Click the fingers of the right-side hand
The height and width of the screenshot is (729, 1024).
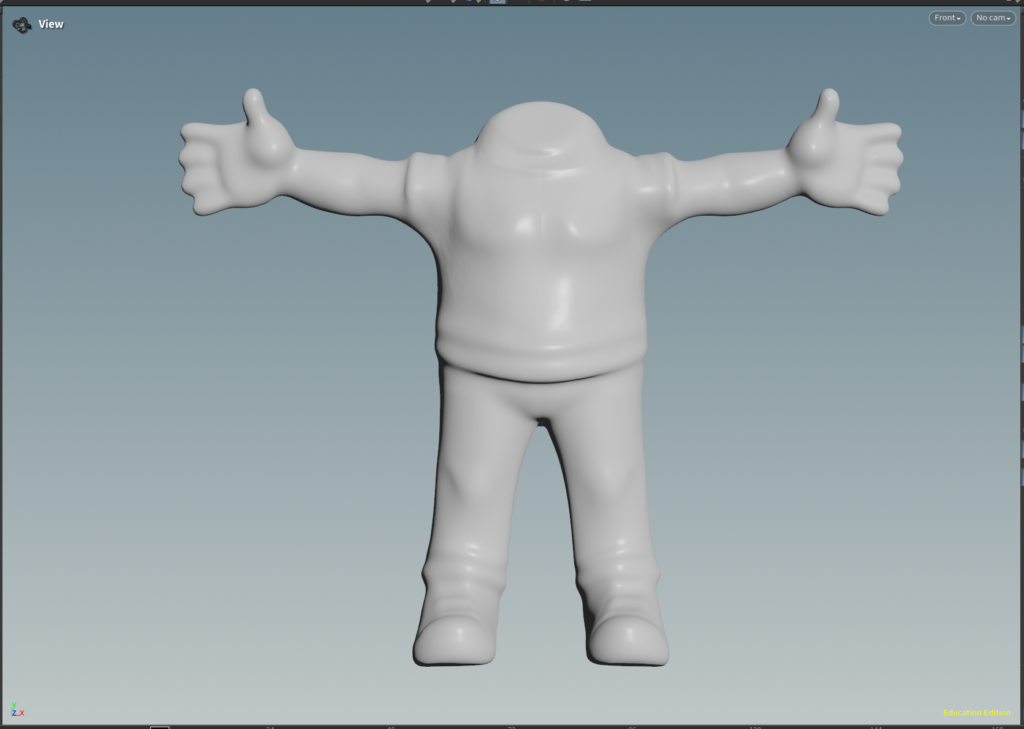pos(882,170)
